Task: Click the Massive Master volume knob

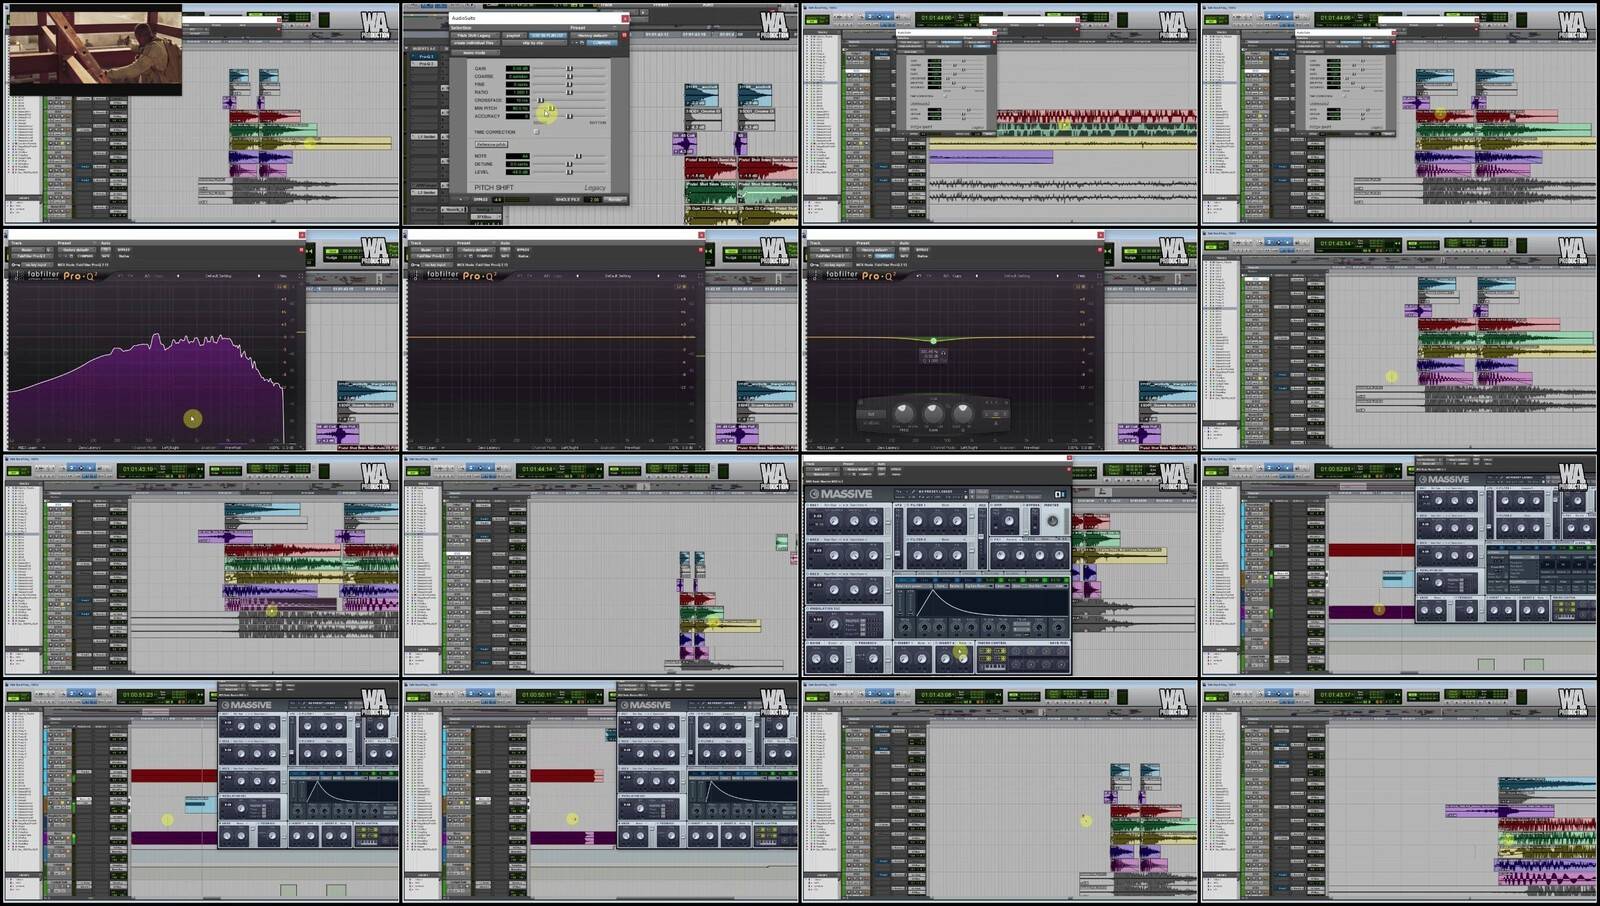Action: (1052, 521)
